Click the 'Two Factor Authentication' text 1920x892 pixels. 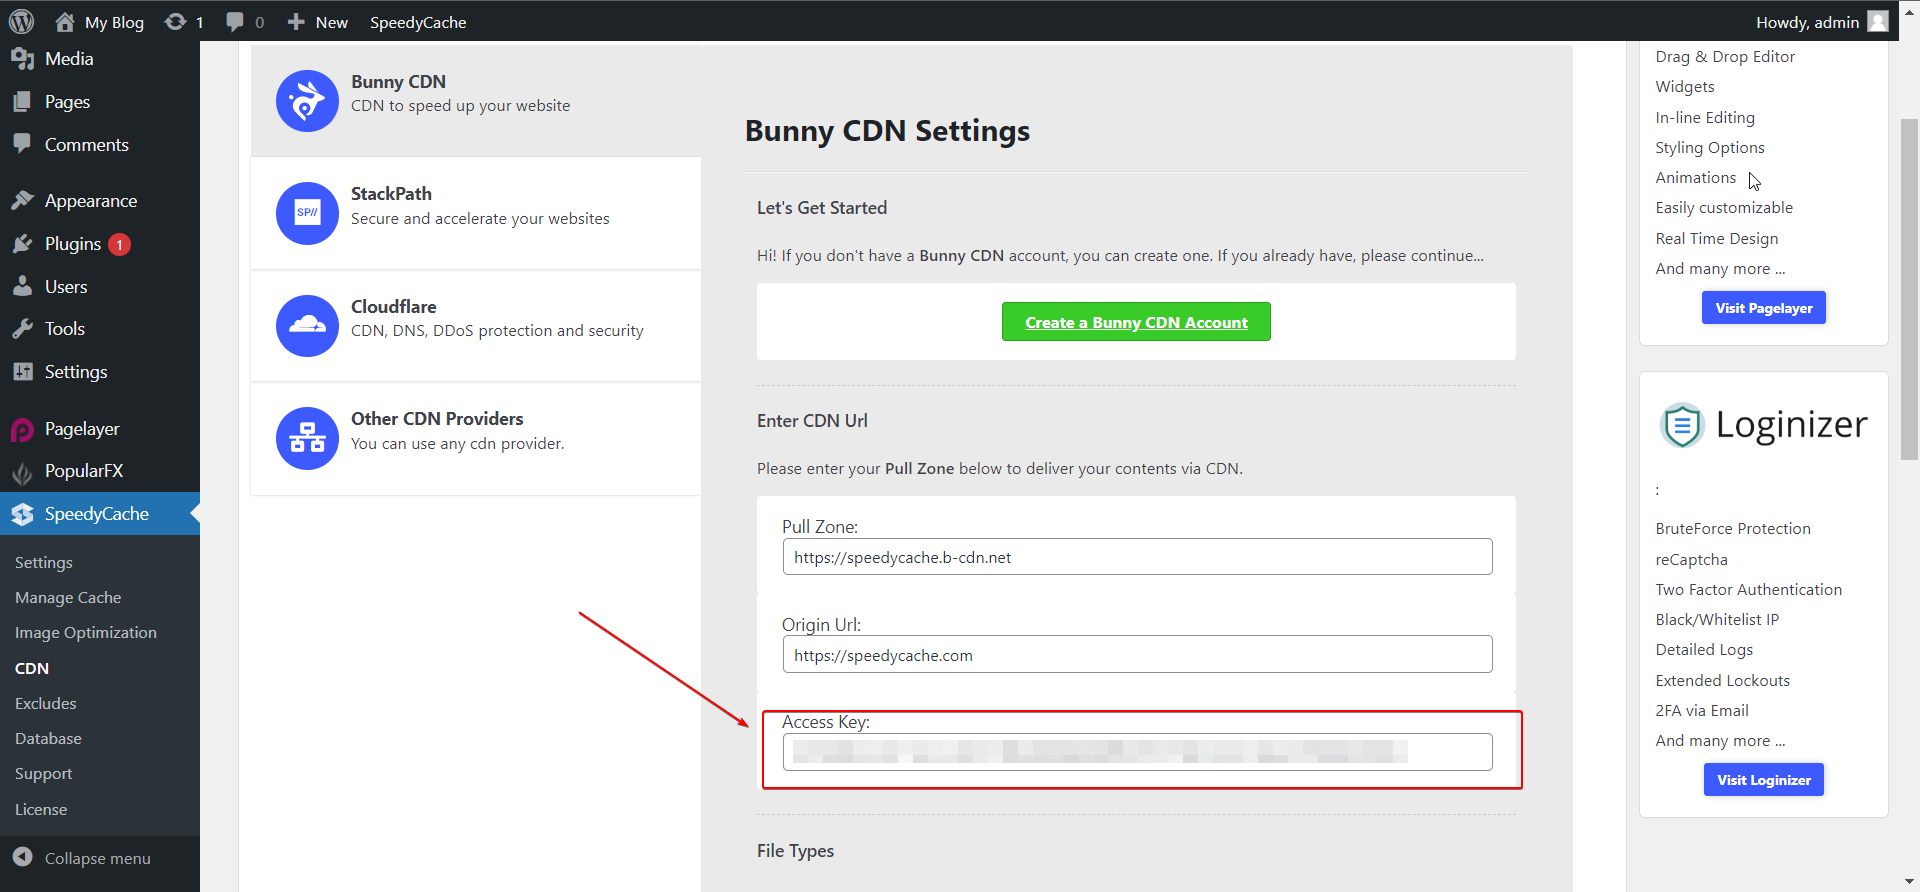[1749, 589]
